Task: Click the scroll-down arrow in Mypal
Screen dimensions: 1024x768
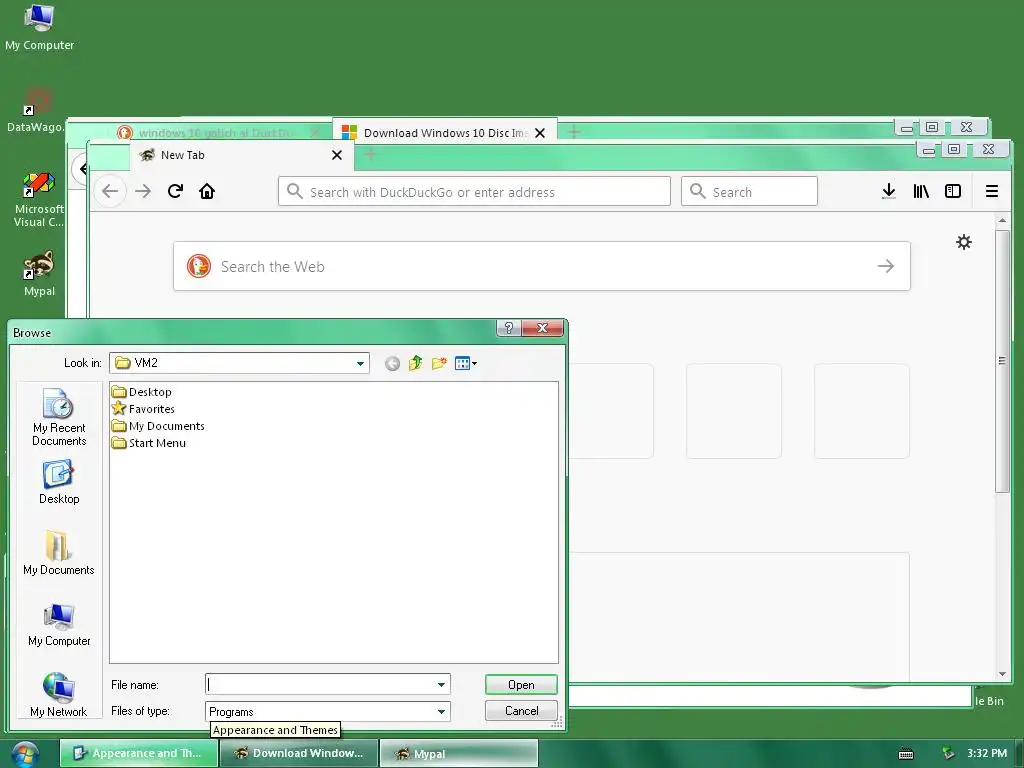Action: pyautogui.click(x=1002, y=674)
